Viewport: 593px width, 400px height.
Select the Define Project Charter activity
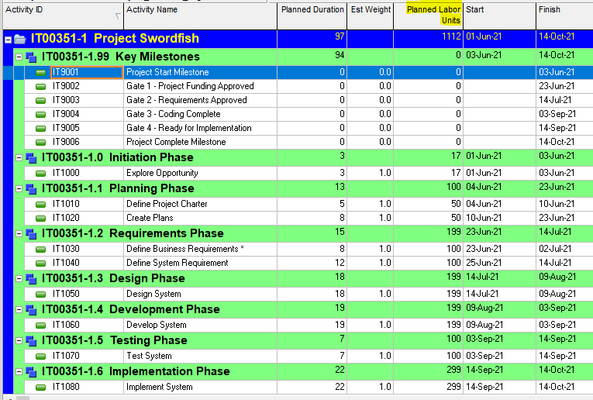click(x=167, y=204)
